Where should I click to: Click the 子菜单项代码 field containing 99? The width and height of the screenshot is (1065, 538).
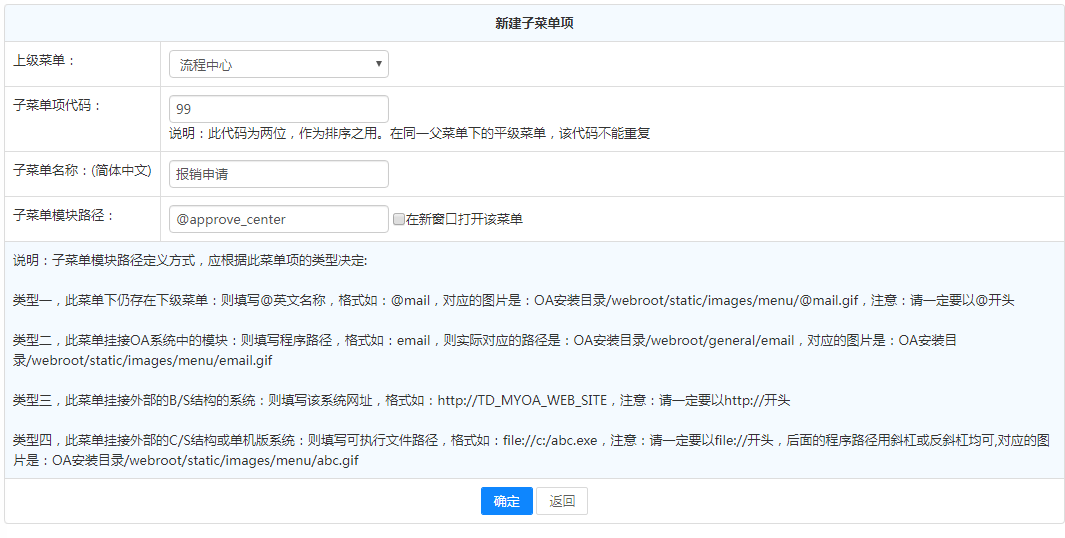point(278,109)
